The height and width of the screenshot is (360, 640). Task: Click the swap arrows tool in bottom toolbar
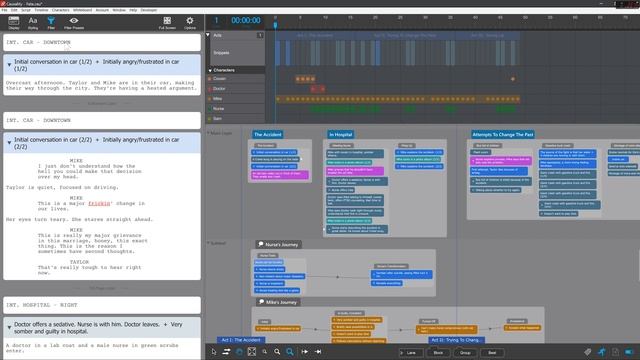click(x=226, y=352)
